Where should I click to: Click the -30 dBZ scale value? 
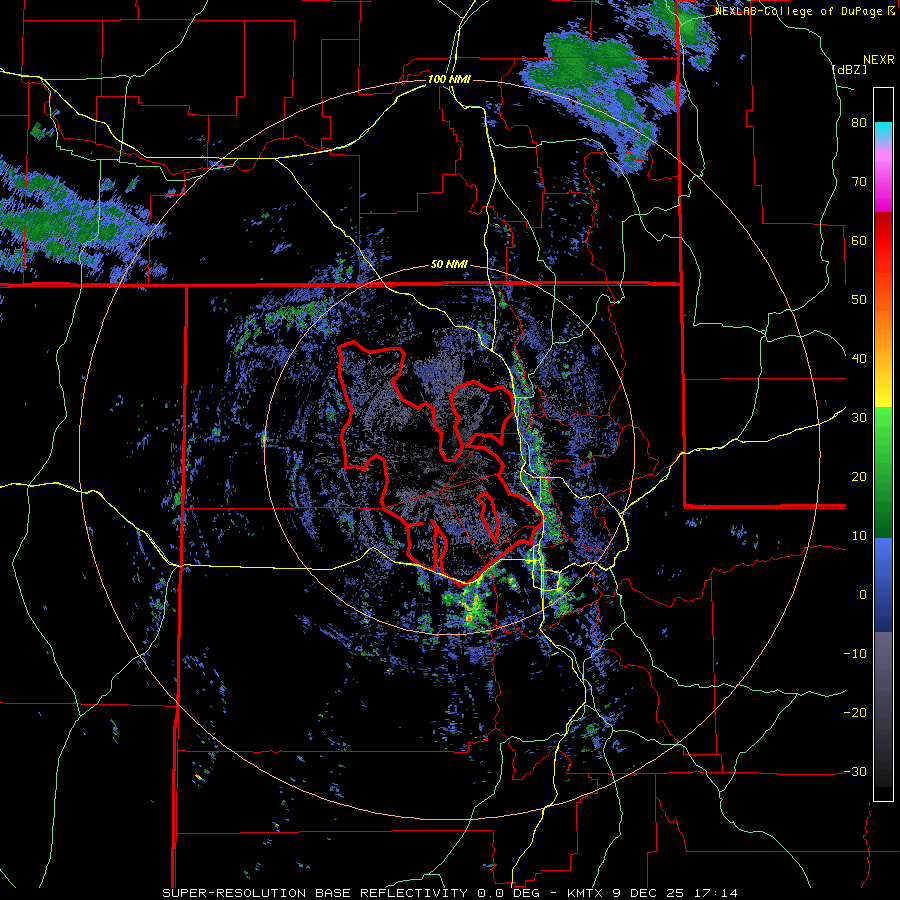pos(855,771)
